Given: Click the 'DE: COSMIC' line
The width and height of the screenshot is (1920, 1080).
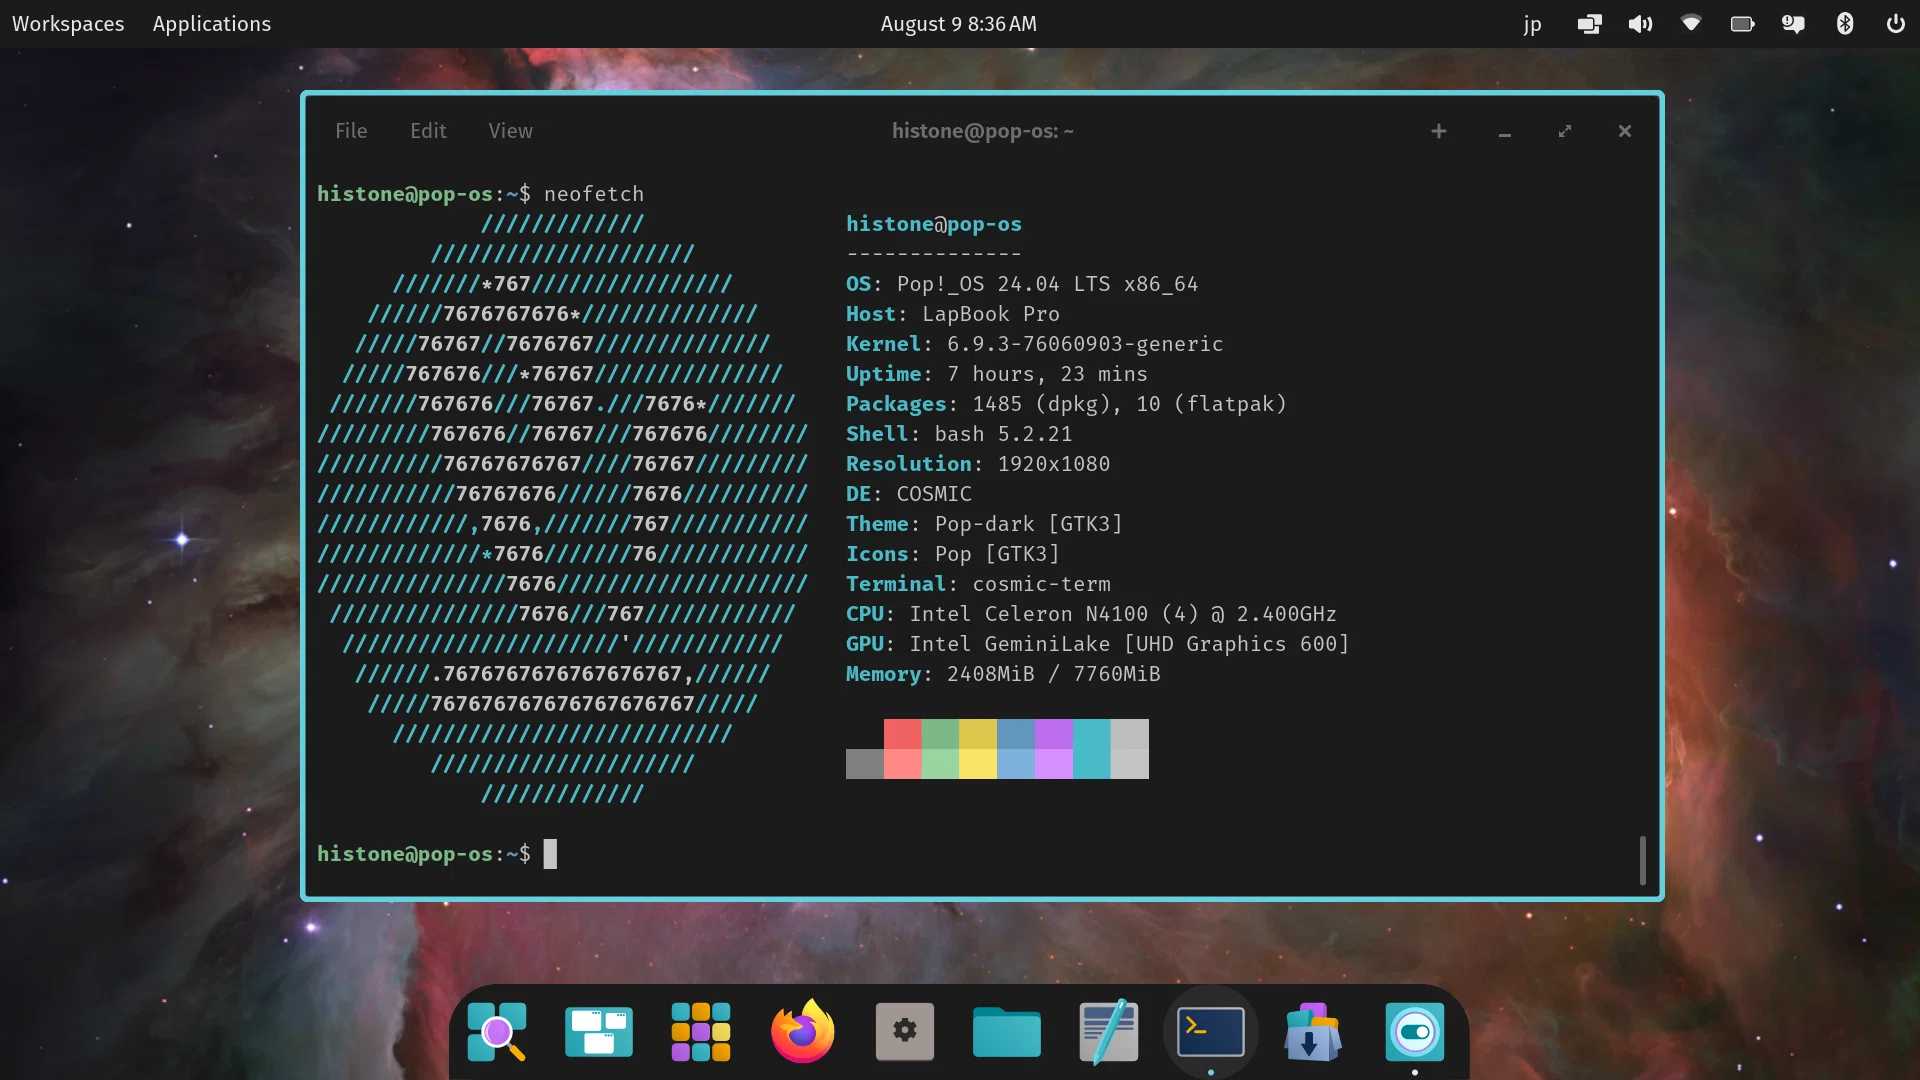Looking at the screenshot, I should point(909,494).
